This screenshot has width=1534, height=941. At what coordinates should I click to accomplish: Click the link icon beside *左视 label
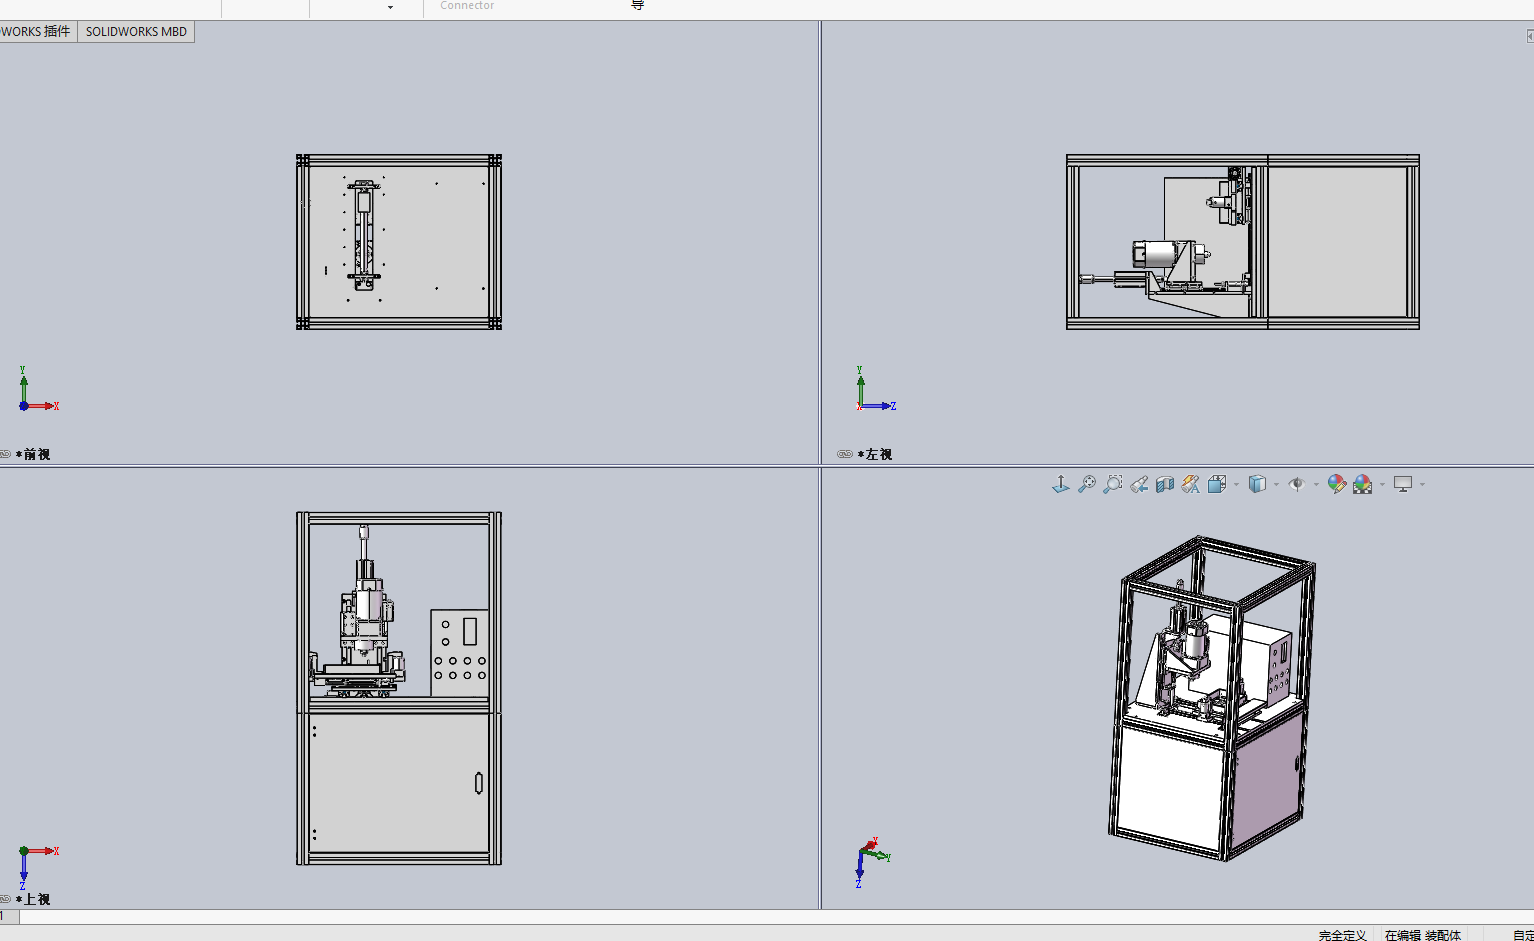point(845,454)
